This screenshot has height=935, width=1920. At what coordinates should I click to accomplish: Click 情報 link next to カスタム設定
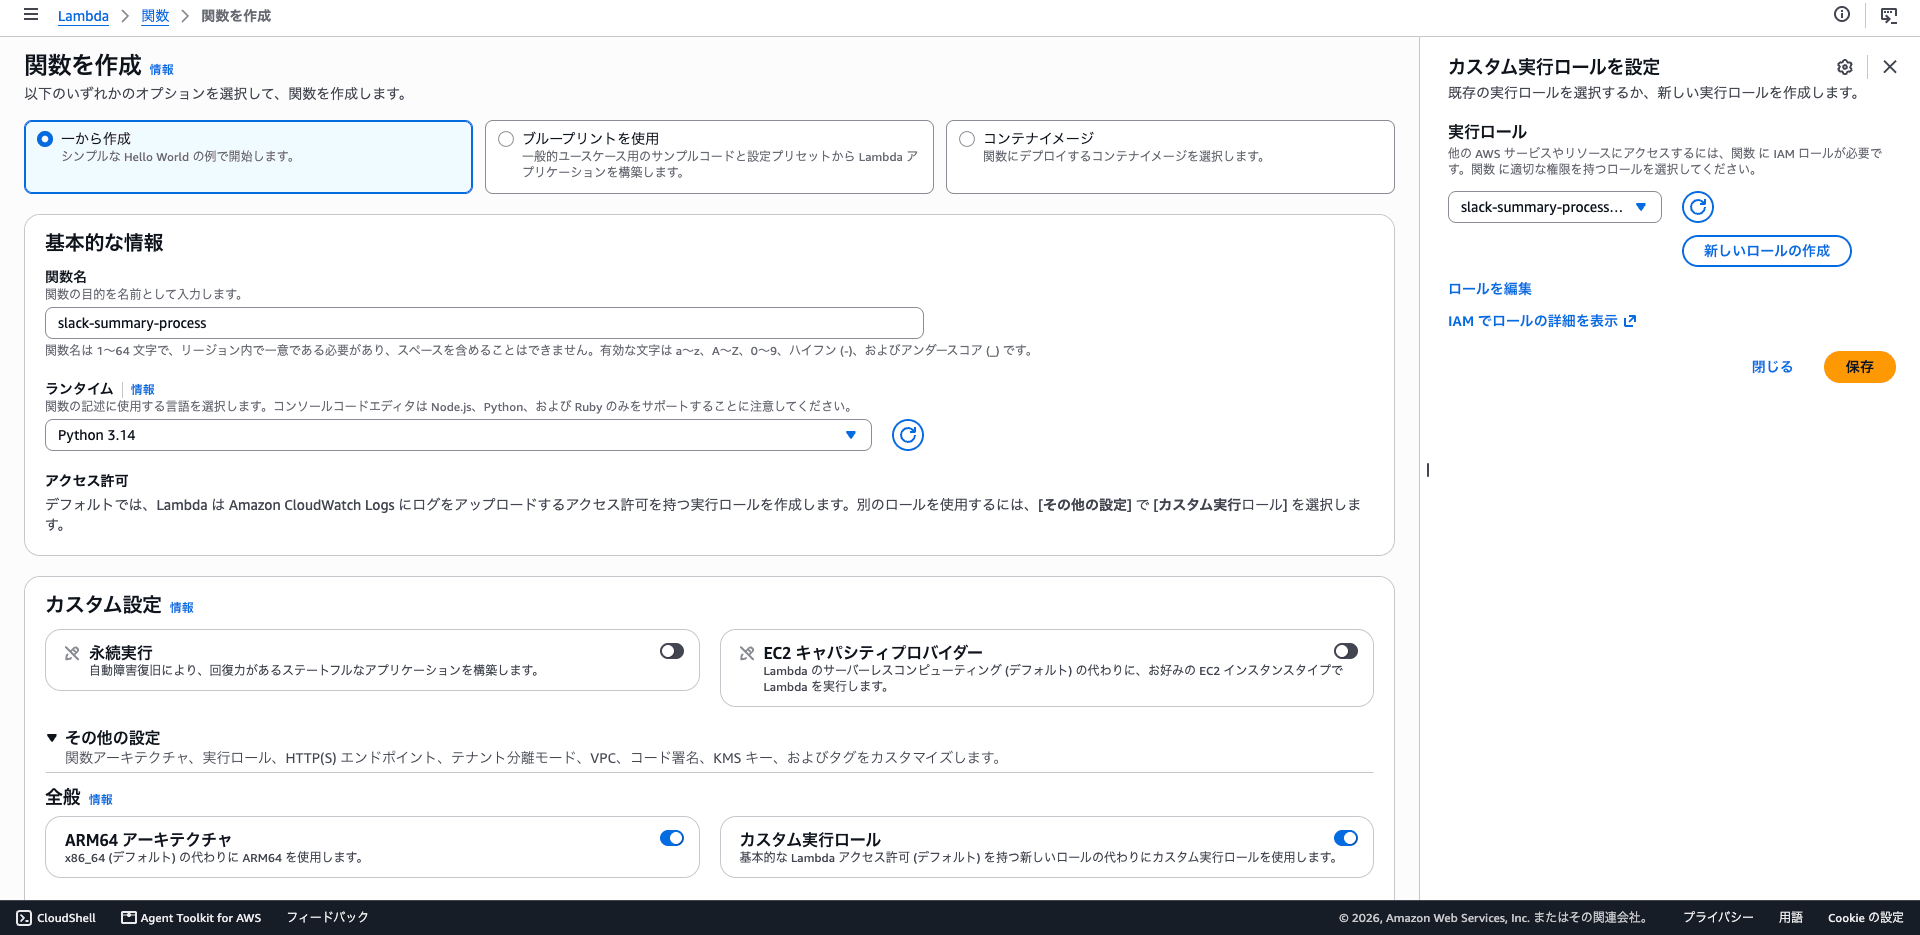[x=181, y=608]
